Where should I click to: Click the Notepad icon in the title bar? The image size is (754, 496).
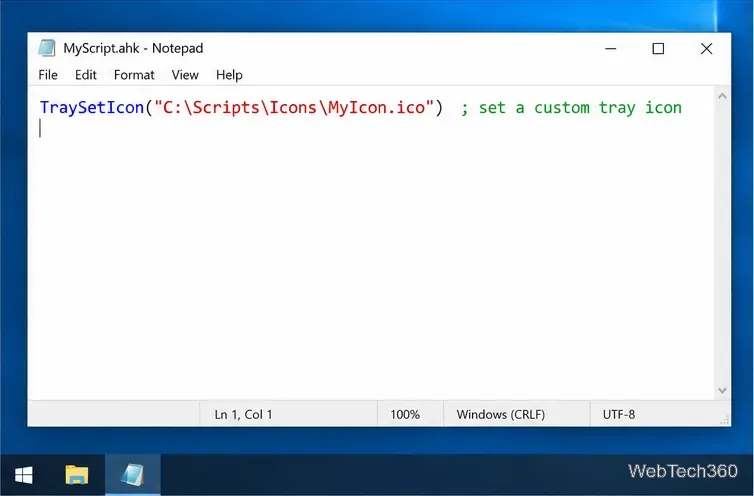(47, 48)
